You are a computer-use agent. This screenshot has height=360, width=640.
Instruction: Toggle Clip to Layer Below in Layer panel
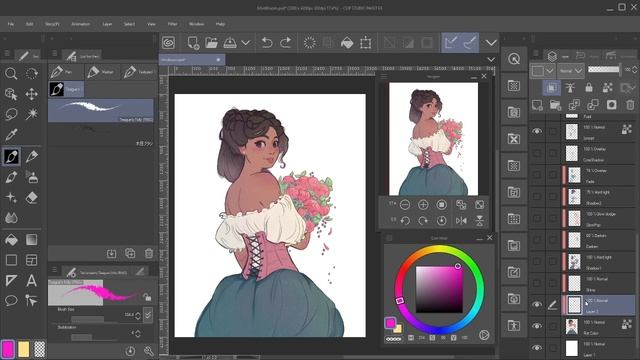pyautogui.click(x=551, y=87)
